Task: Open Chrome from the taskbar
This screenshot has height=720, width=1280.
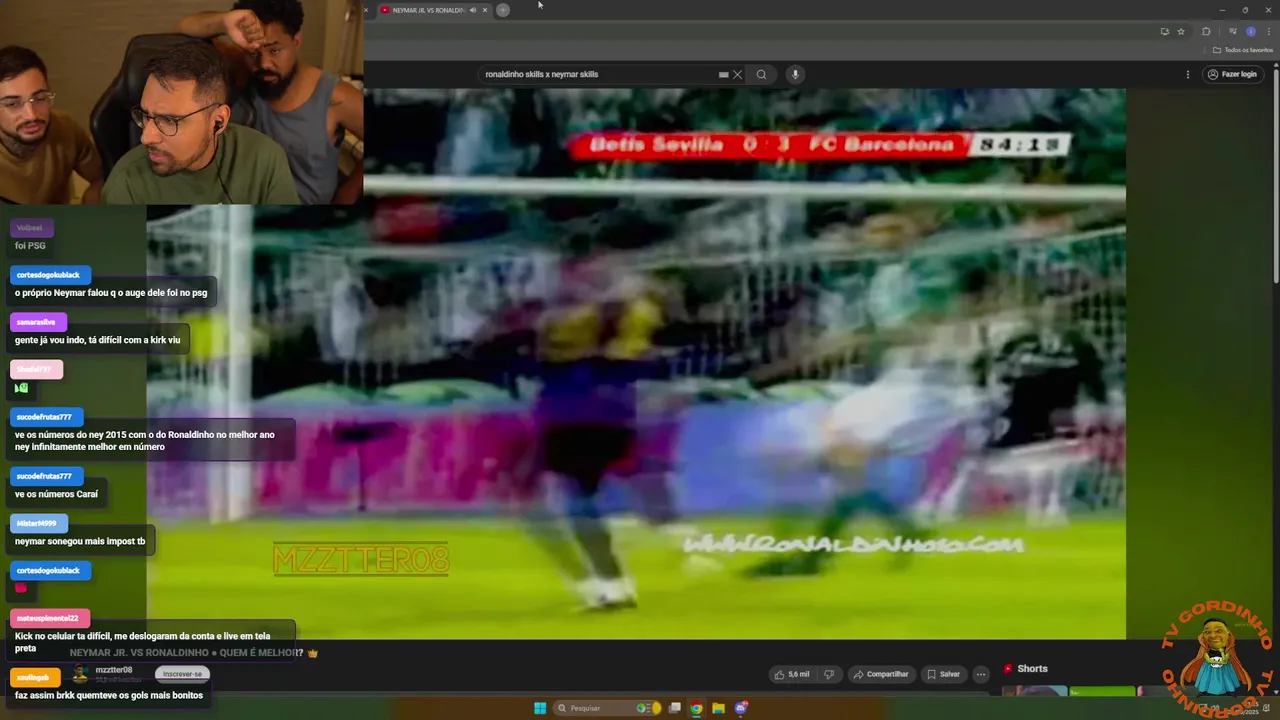Action: pyautogui.click(x=696, y=708)
